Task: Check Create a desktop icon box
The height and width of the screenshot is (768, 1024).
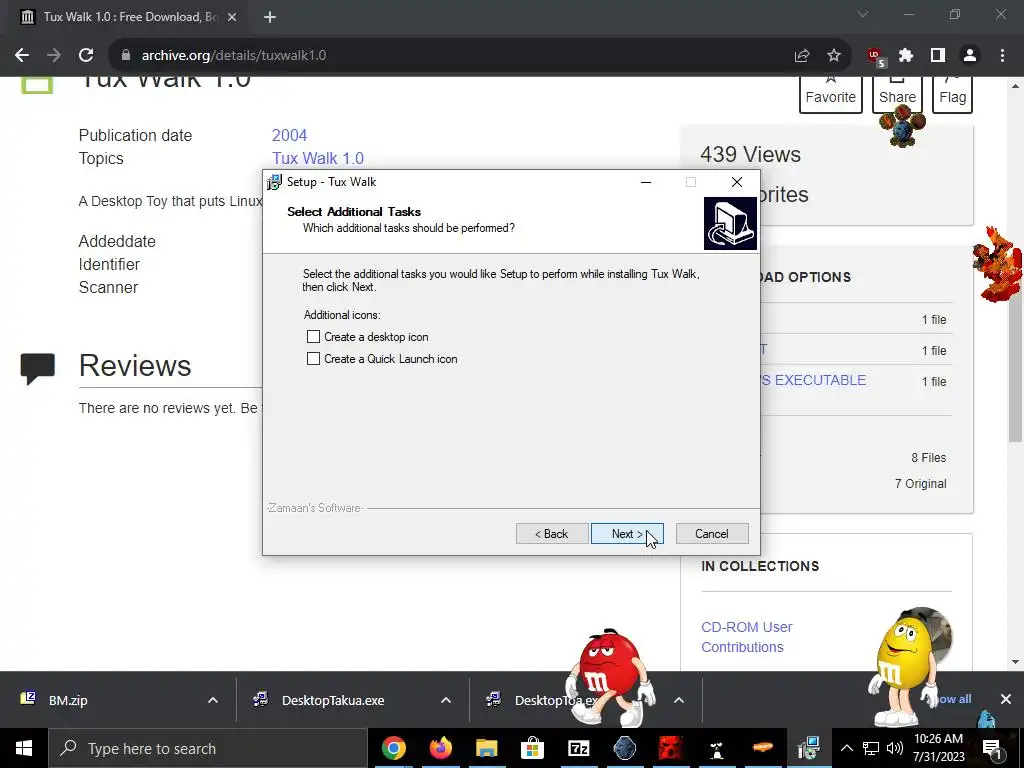Action: pyautogui.click(x=313, y=337)
